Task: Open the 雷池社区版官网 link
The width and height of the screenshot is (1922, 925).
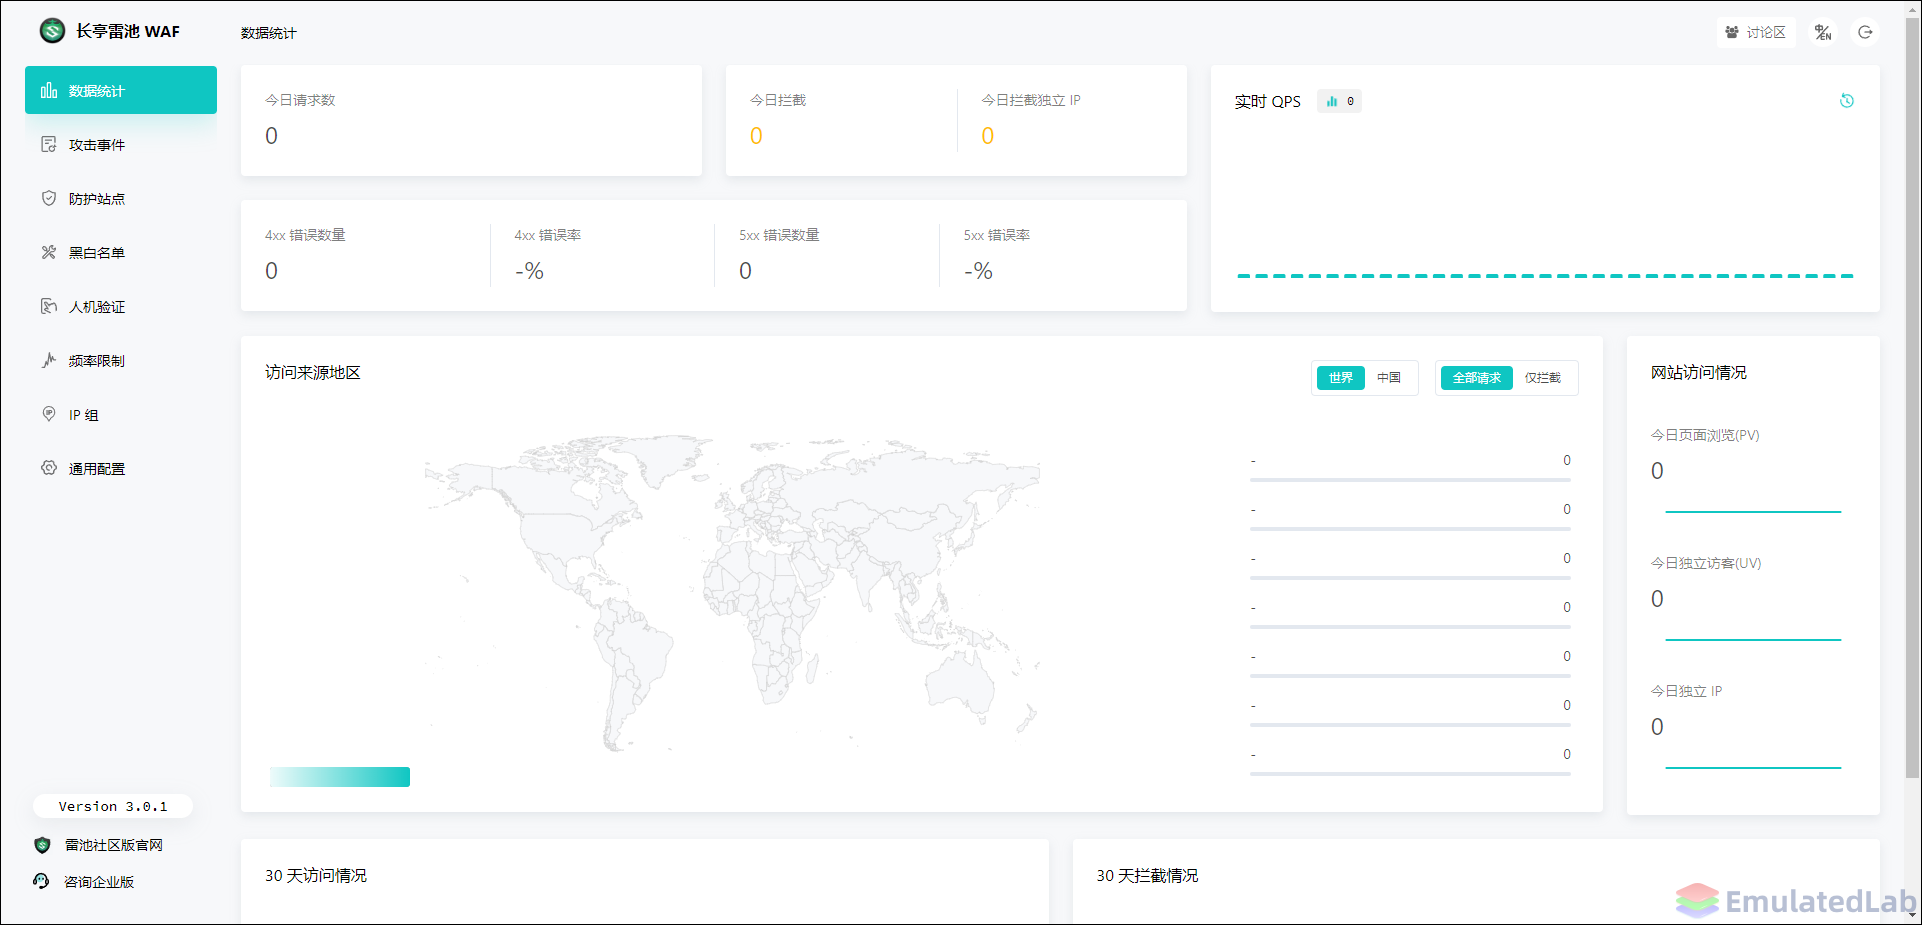Action: [114, 845]
